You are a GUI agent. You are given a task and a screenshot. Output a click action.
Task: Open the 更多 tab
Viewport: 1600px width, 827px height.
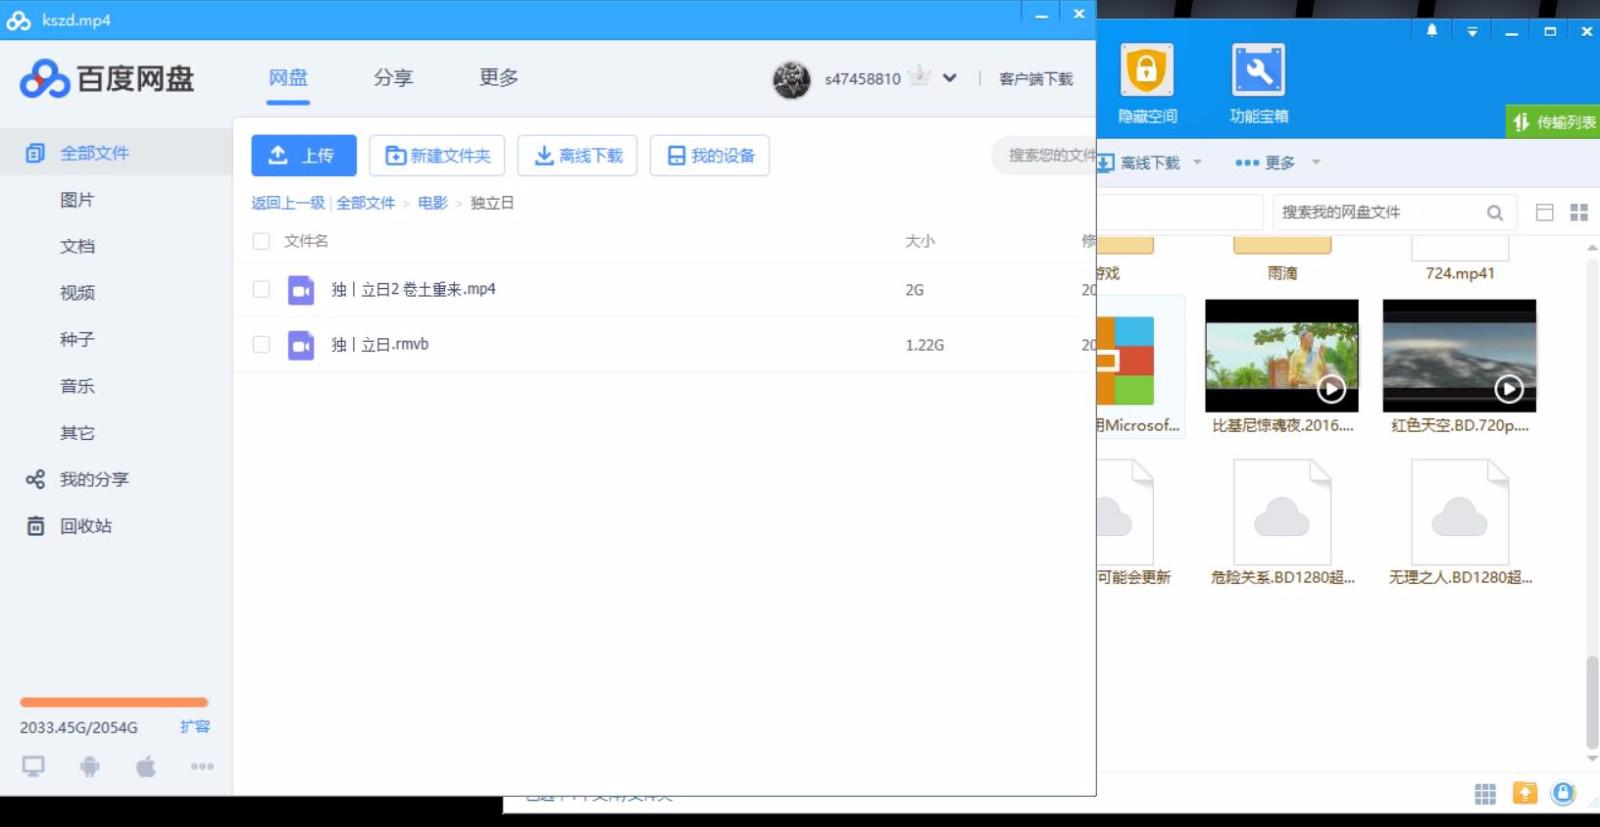tap(498, 77)
